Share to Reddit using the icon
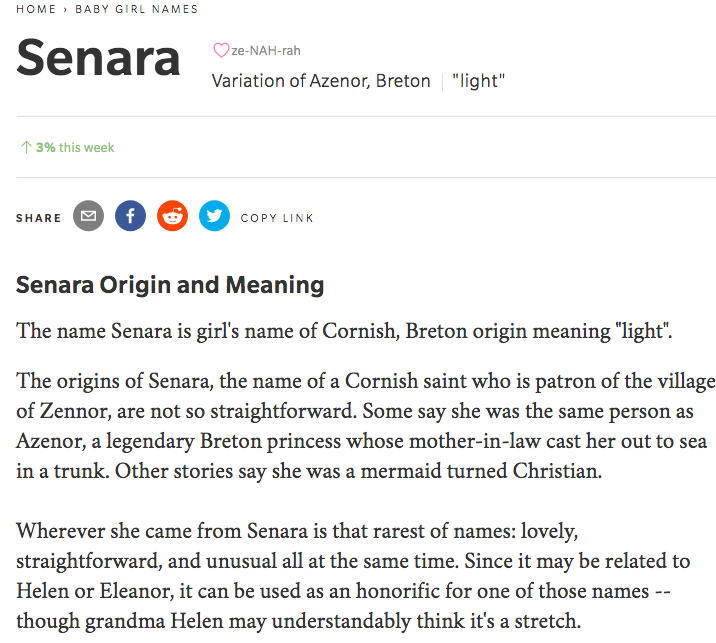 point(172,216)
